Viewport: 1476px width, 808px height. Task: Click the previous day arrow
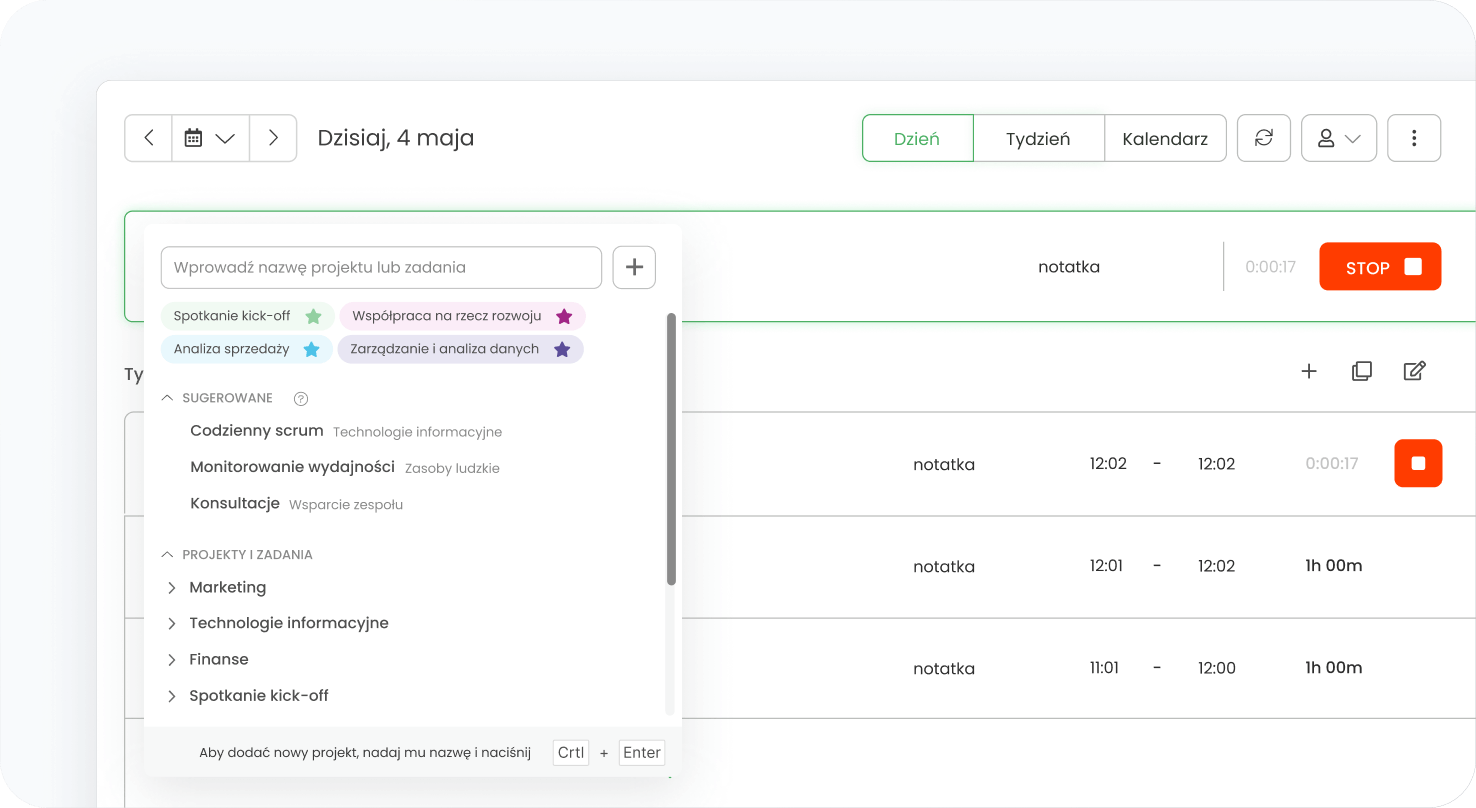click(148, 138)
